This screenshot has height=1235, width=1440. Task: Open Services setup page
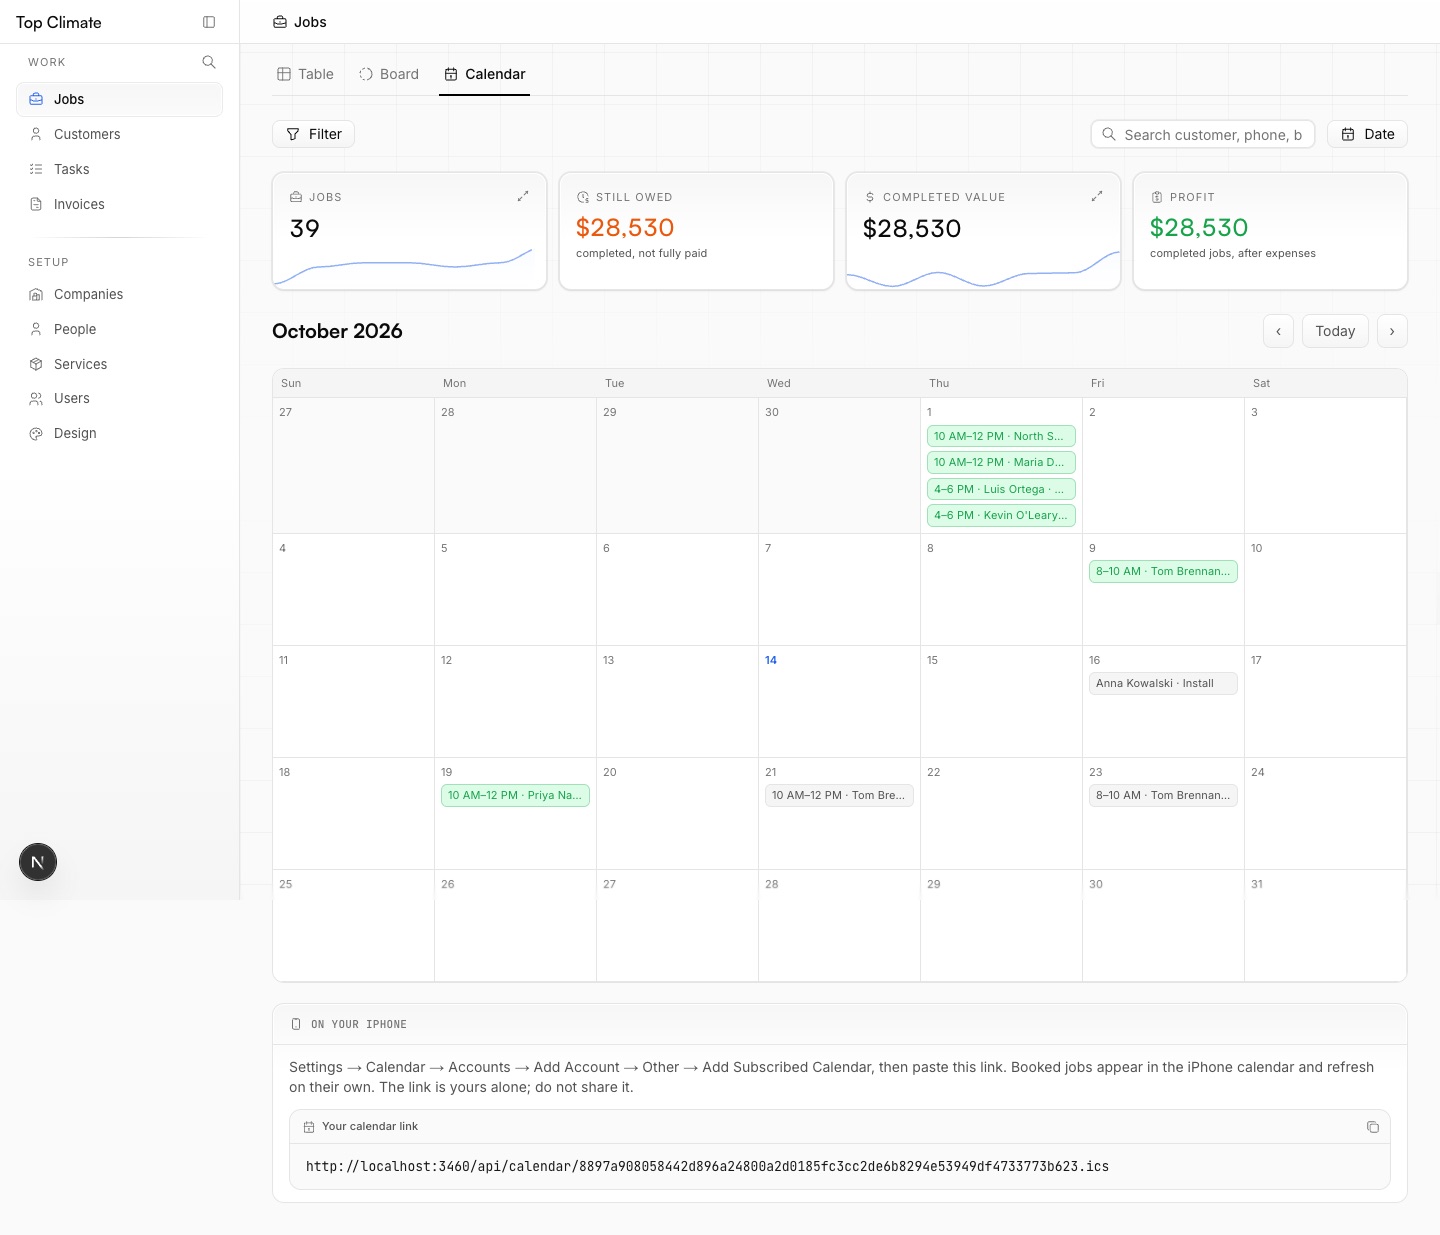tap(119, 364)
